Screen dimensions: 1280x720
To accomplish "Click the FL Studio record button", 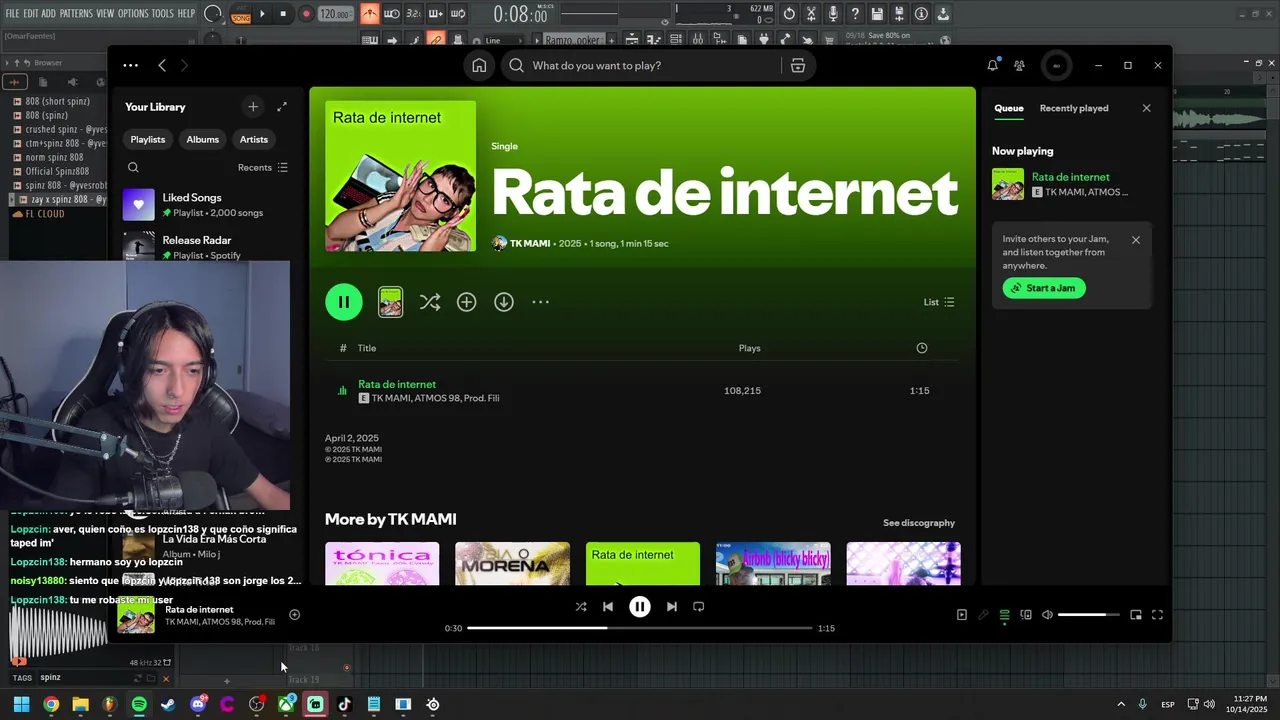I will (306, 14).
